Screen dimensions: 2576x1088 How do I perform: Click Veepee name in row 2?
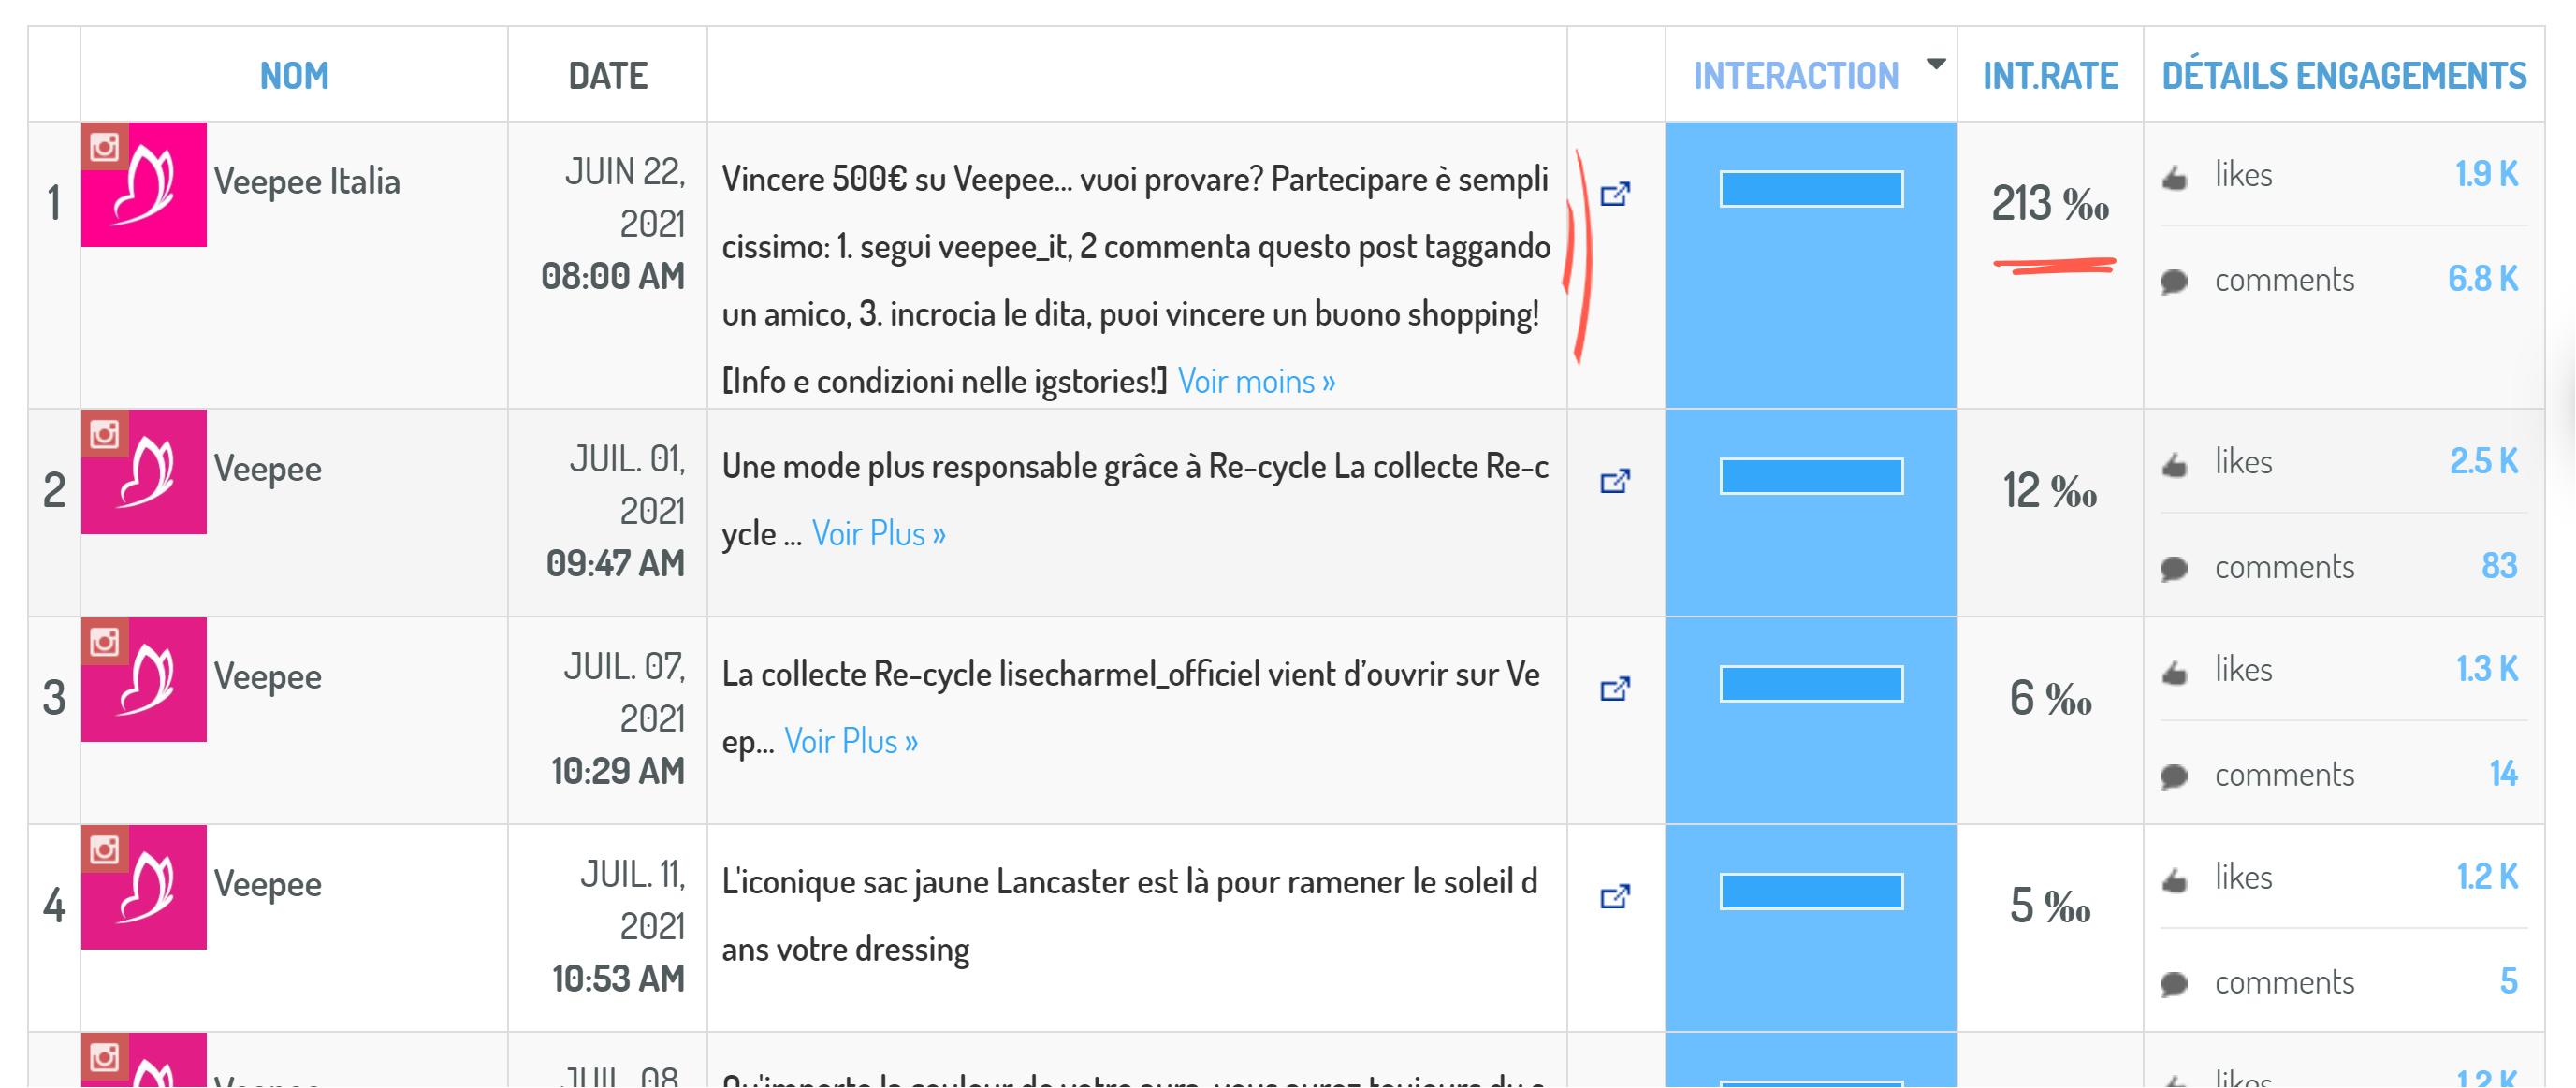click(x=268, y=469)
